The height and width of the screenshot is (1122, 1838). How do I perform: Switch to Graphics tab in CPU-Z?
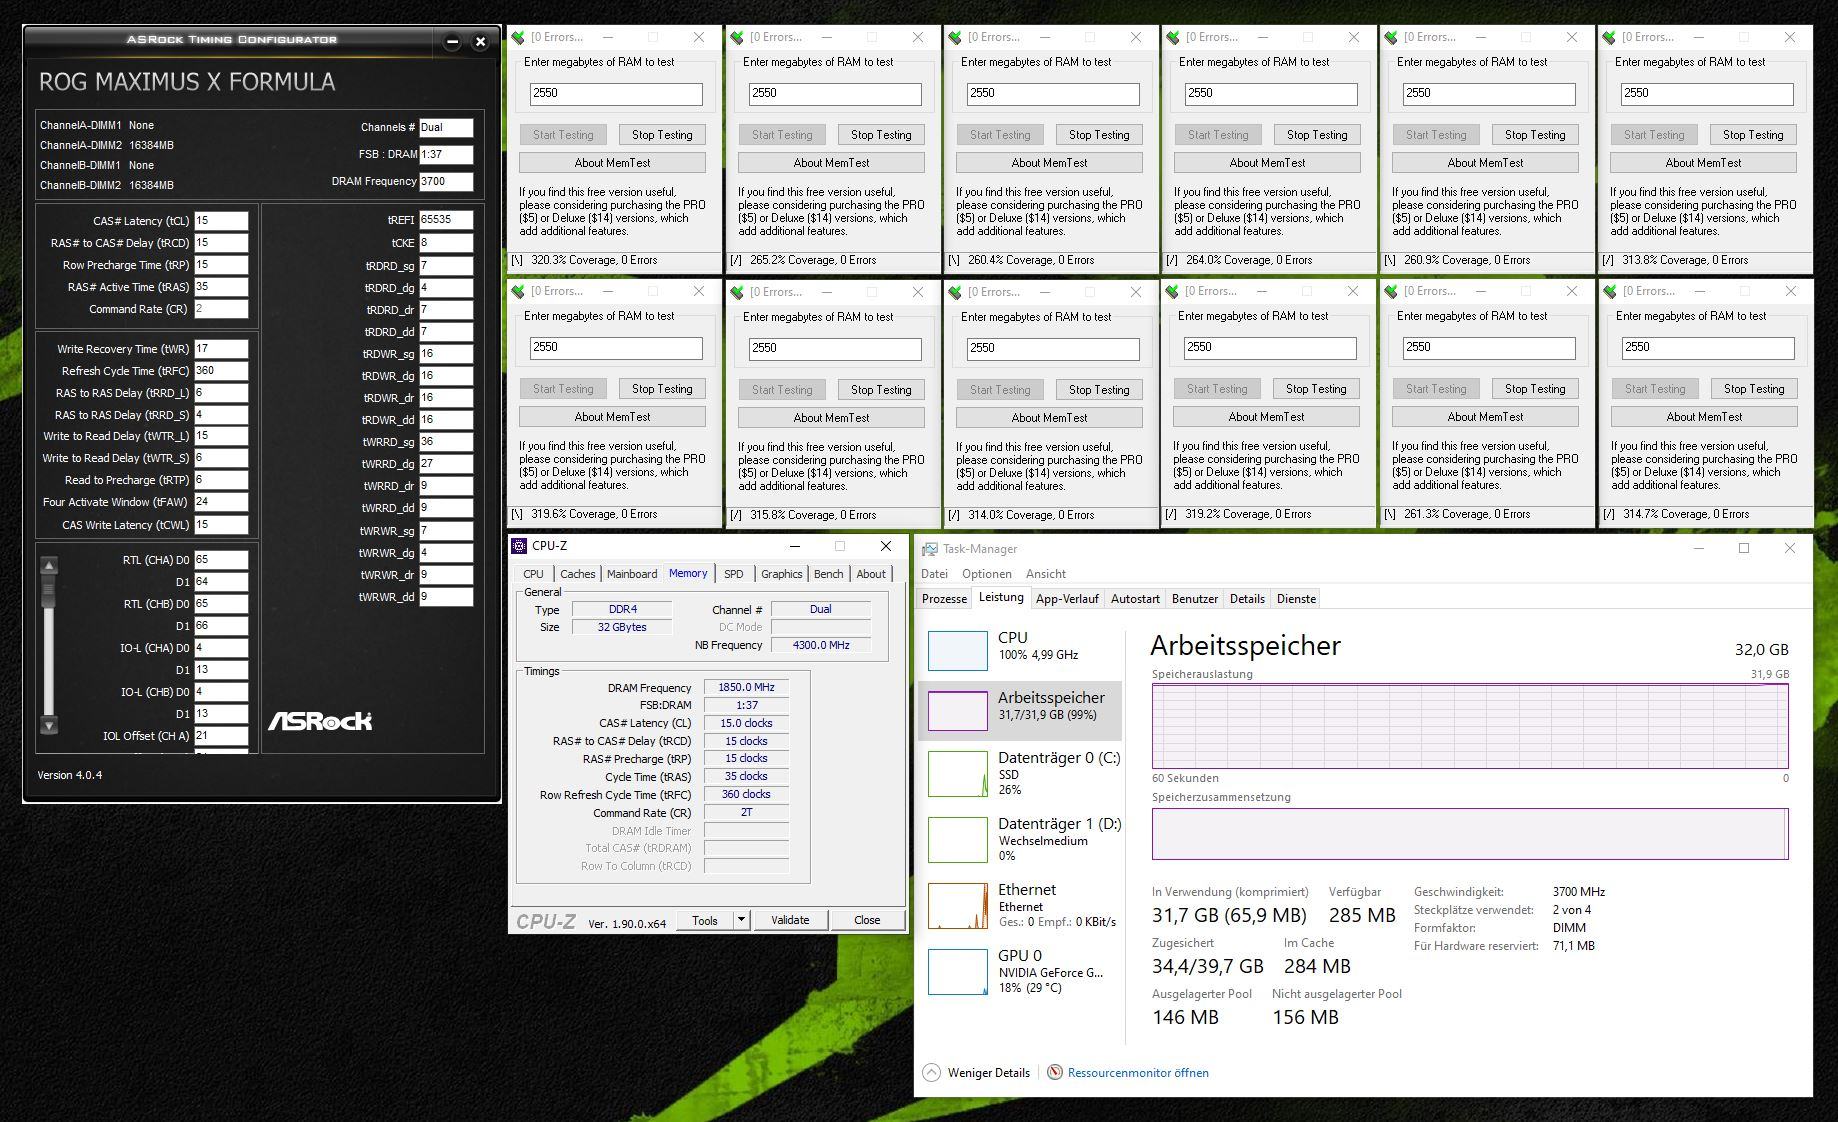781,574
